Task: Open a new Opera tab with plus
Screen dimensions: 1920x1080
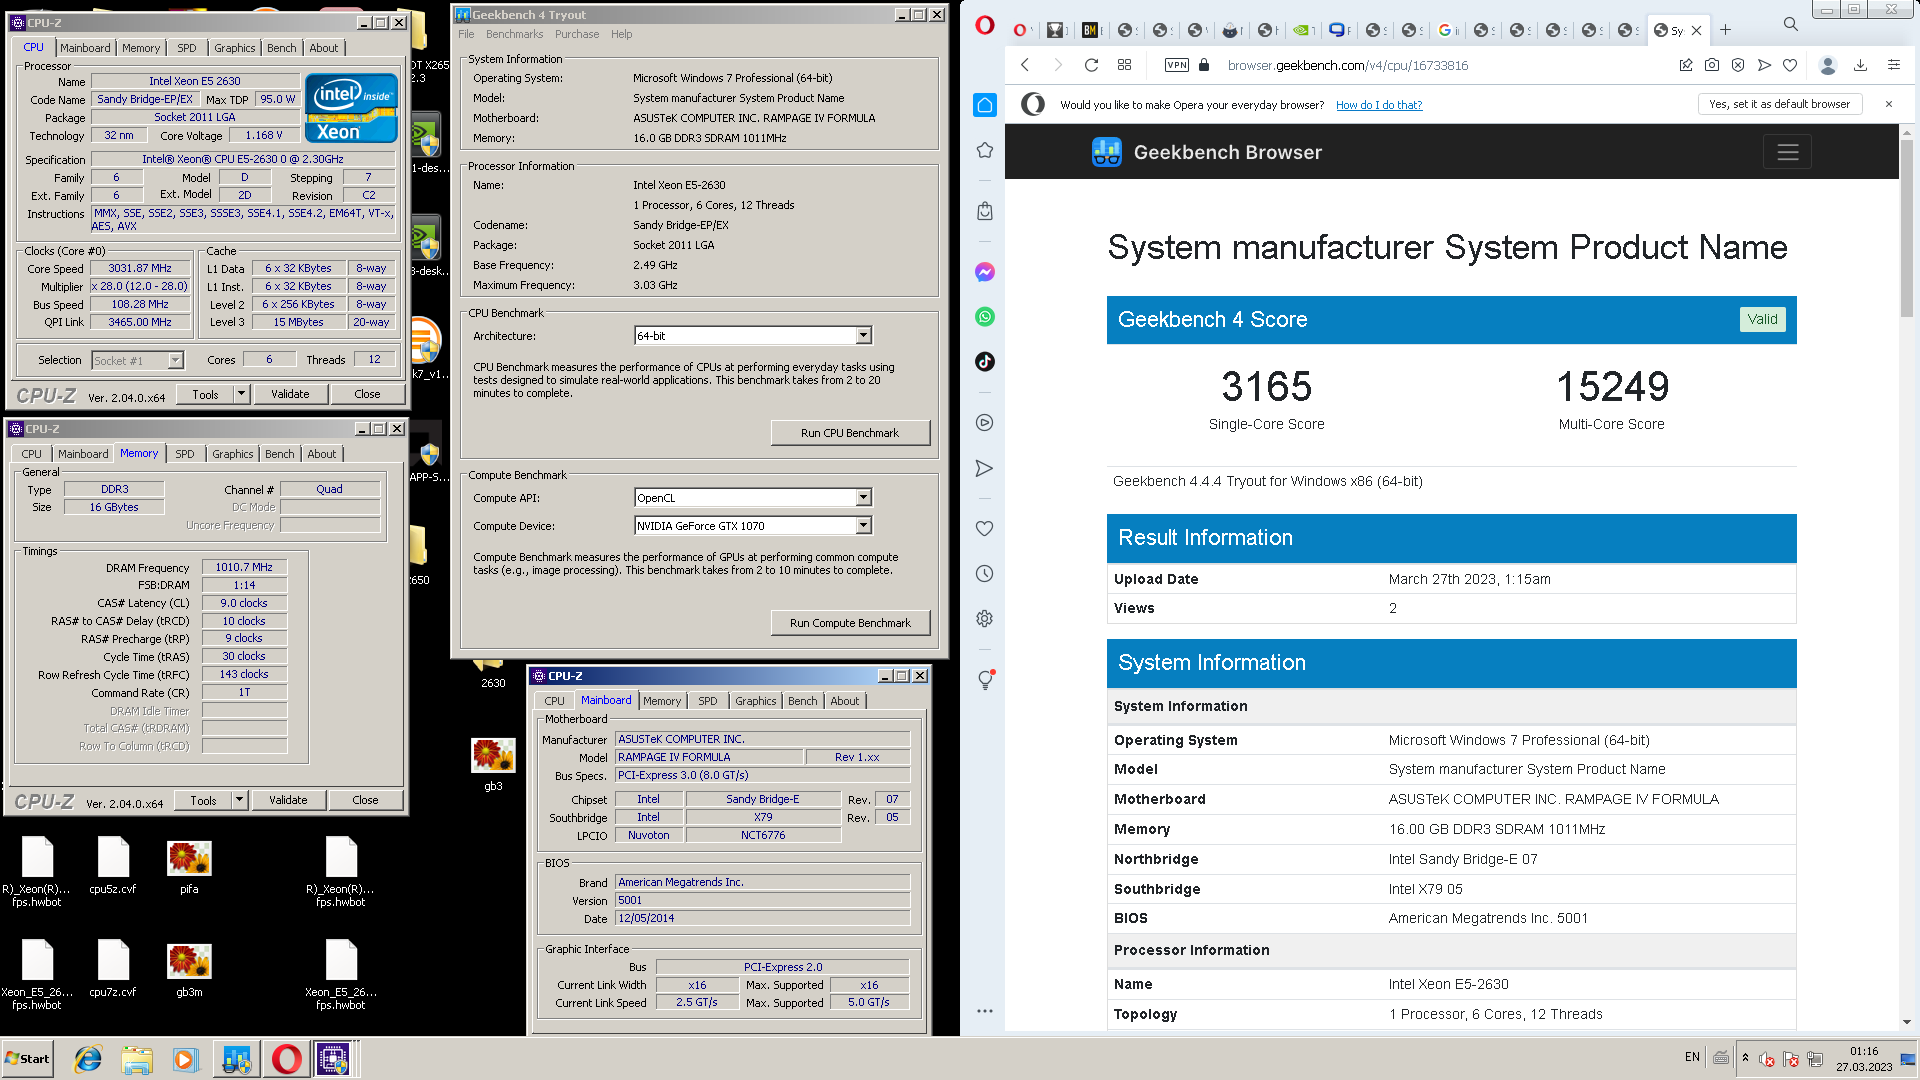Action: 1725,30
